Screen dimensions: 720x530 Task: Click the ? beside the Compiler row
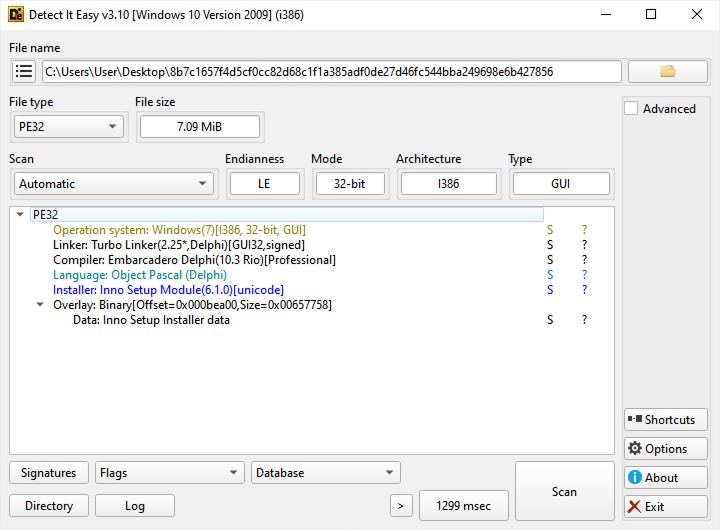click(585, 260)
